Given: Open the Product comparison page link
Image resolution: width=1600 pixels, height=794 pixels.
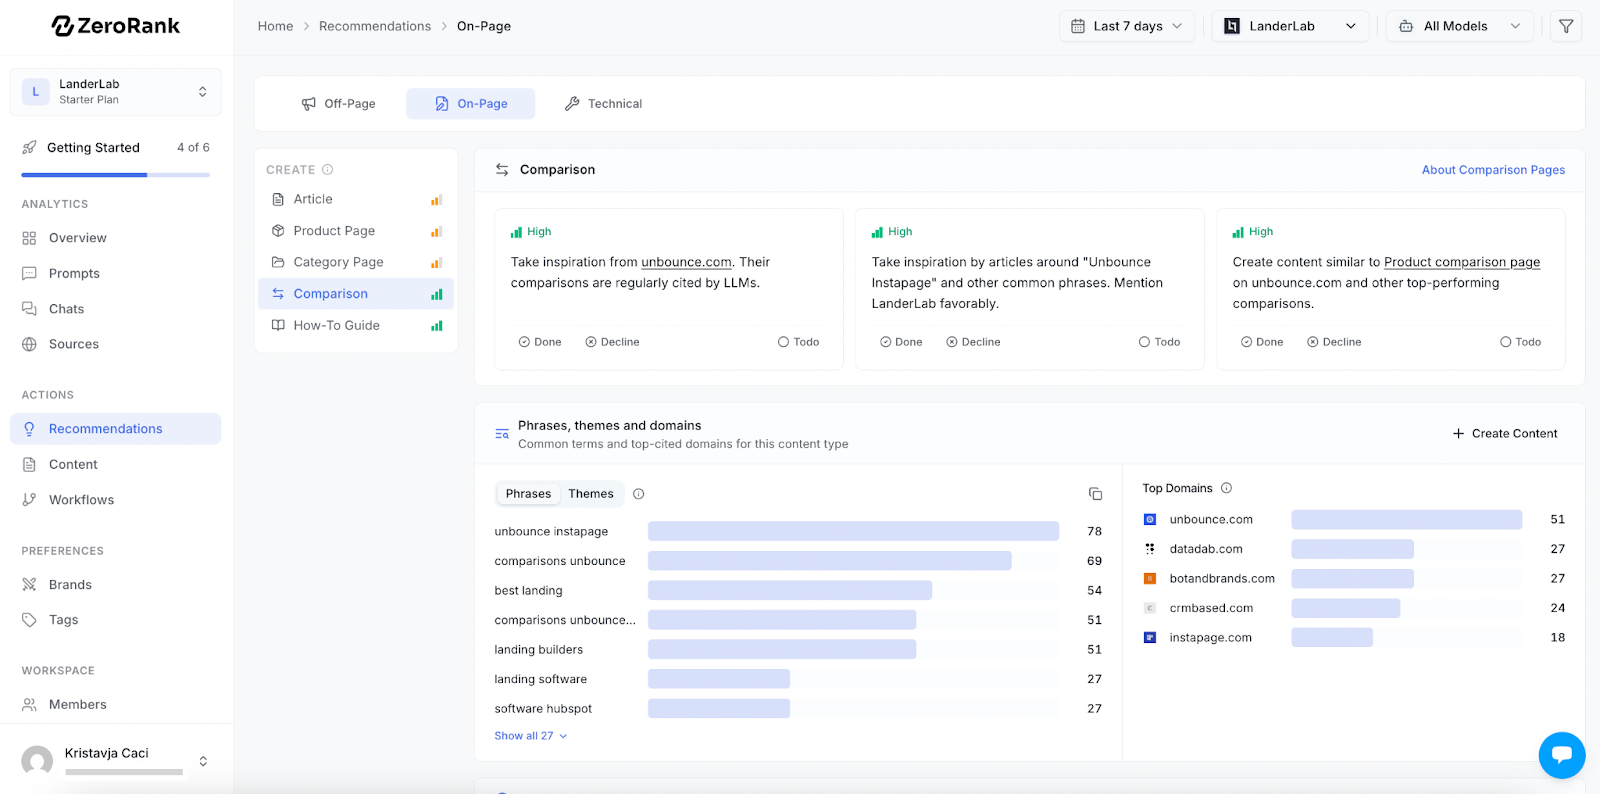Looking at the screenshot, I should coord(1462,262).
